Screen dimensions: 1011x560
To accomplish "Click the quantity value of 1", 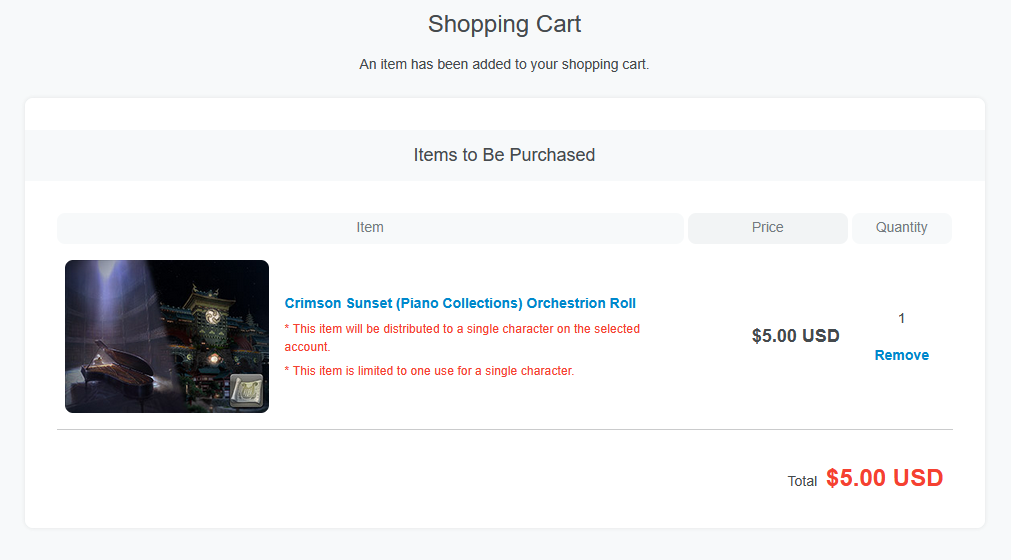I will point(901,319).
